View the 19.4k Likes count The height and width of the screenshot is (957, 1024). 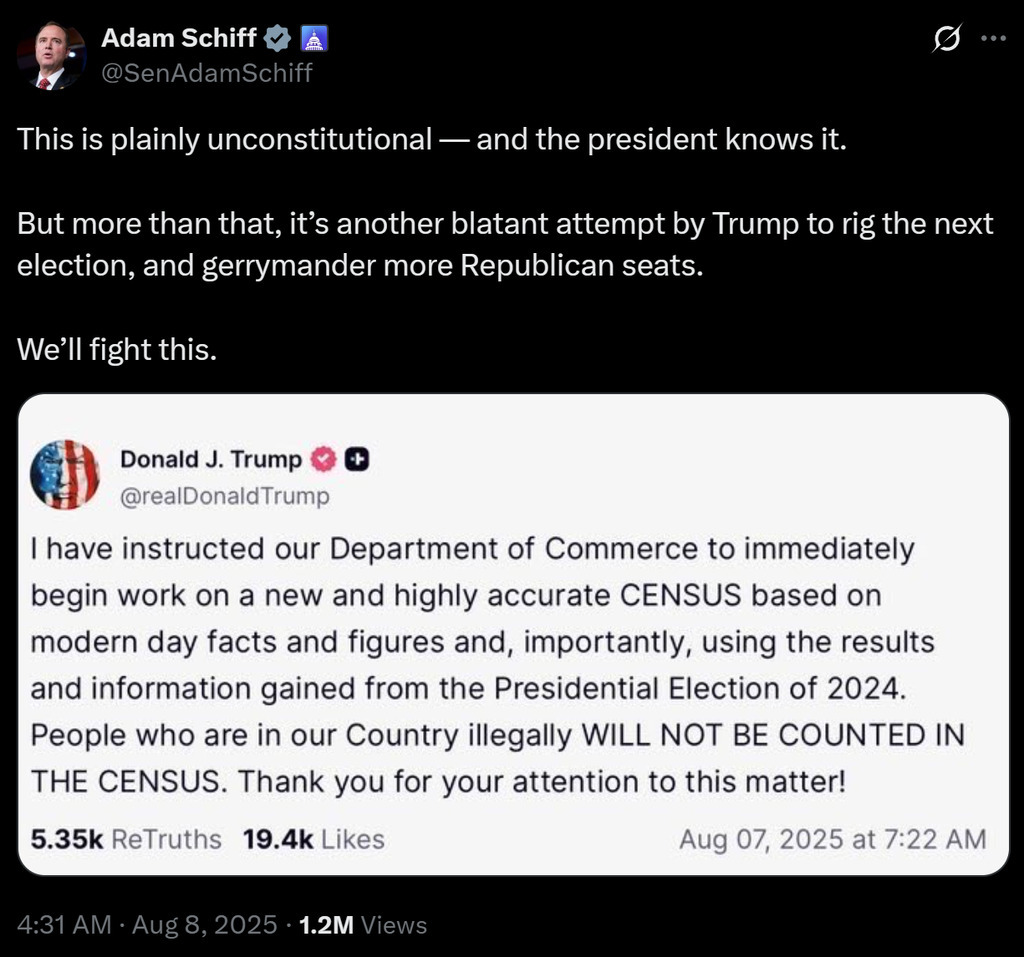[313, 838]
